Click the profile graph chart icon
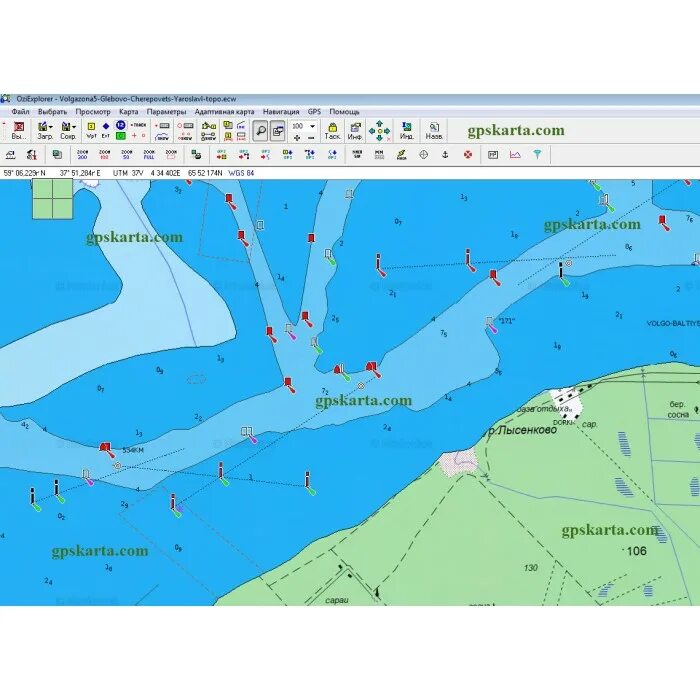The height and width of the screenshot is (700, 700). click(x=515, y=154)
